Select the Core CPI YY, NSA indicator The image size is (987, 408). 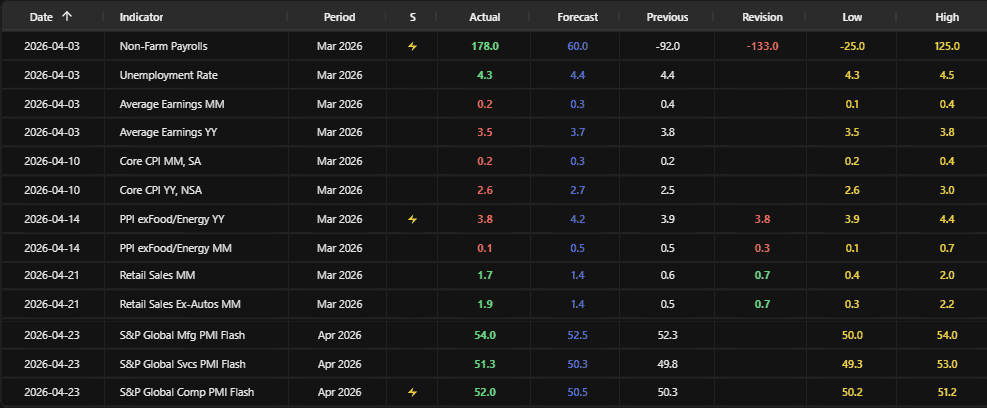point(161,190)
